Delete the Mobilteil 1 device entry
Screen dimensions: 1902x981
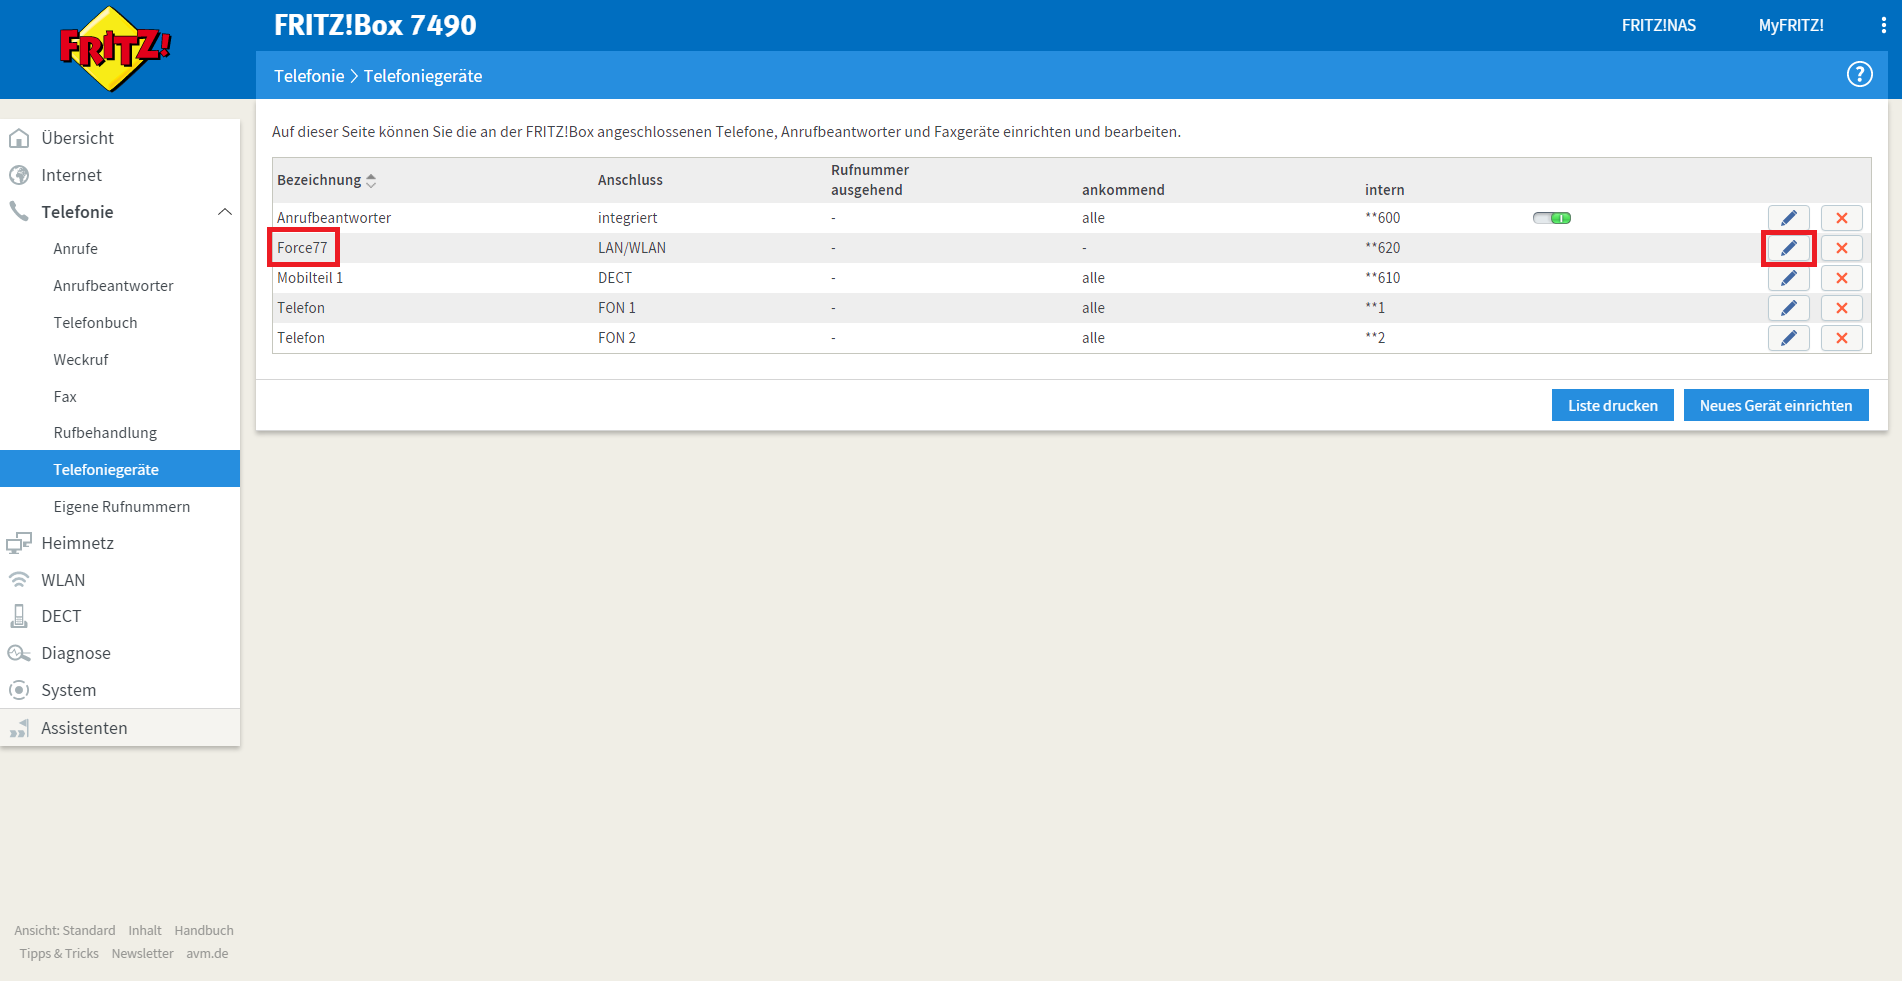coord(1841,278)
